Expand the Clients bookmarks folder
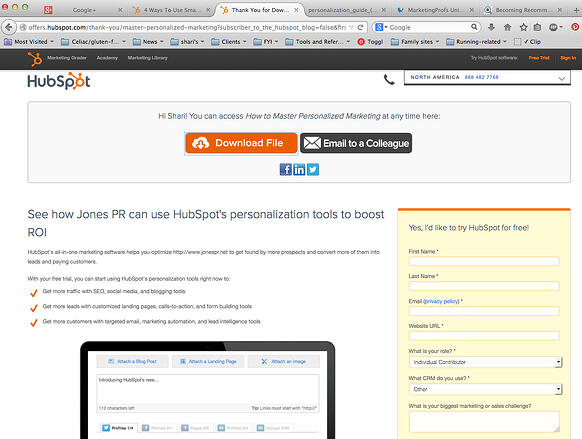Viewport: 582px width, 439px height. 229,42
